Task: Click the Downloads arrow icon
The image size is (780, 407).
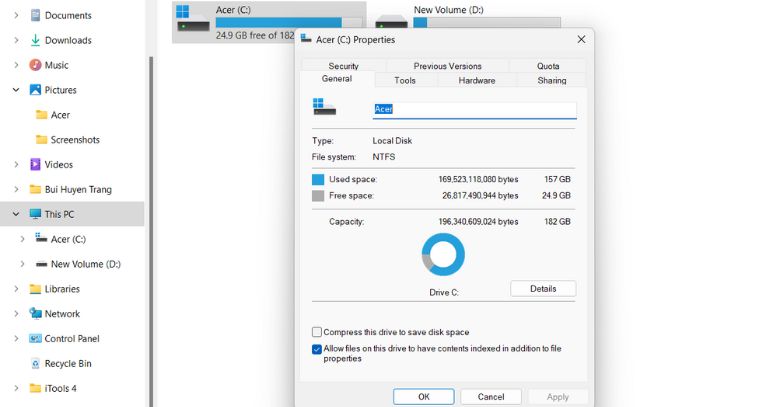Action: tap(35, 40)
